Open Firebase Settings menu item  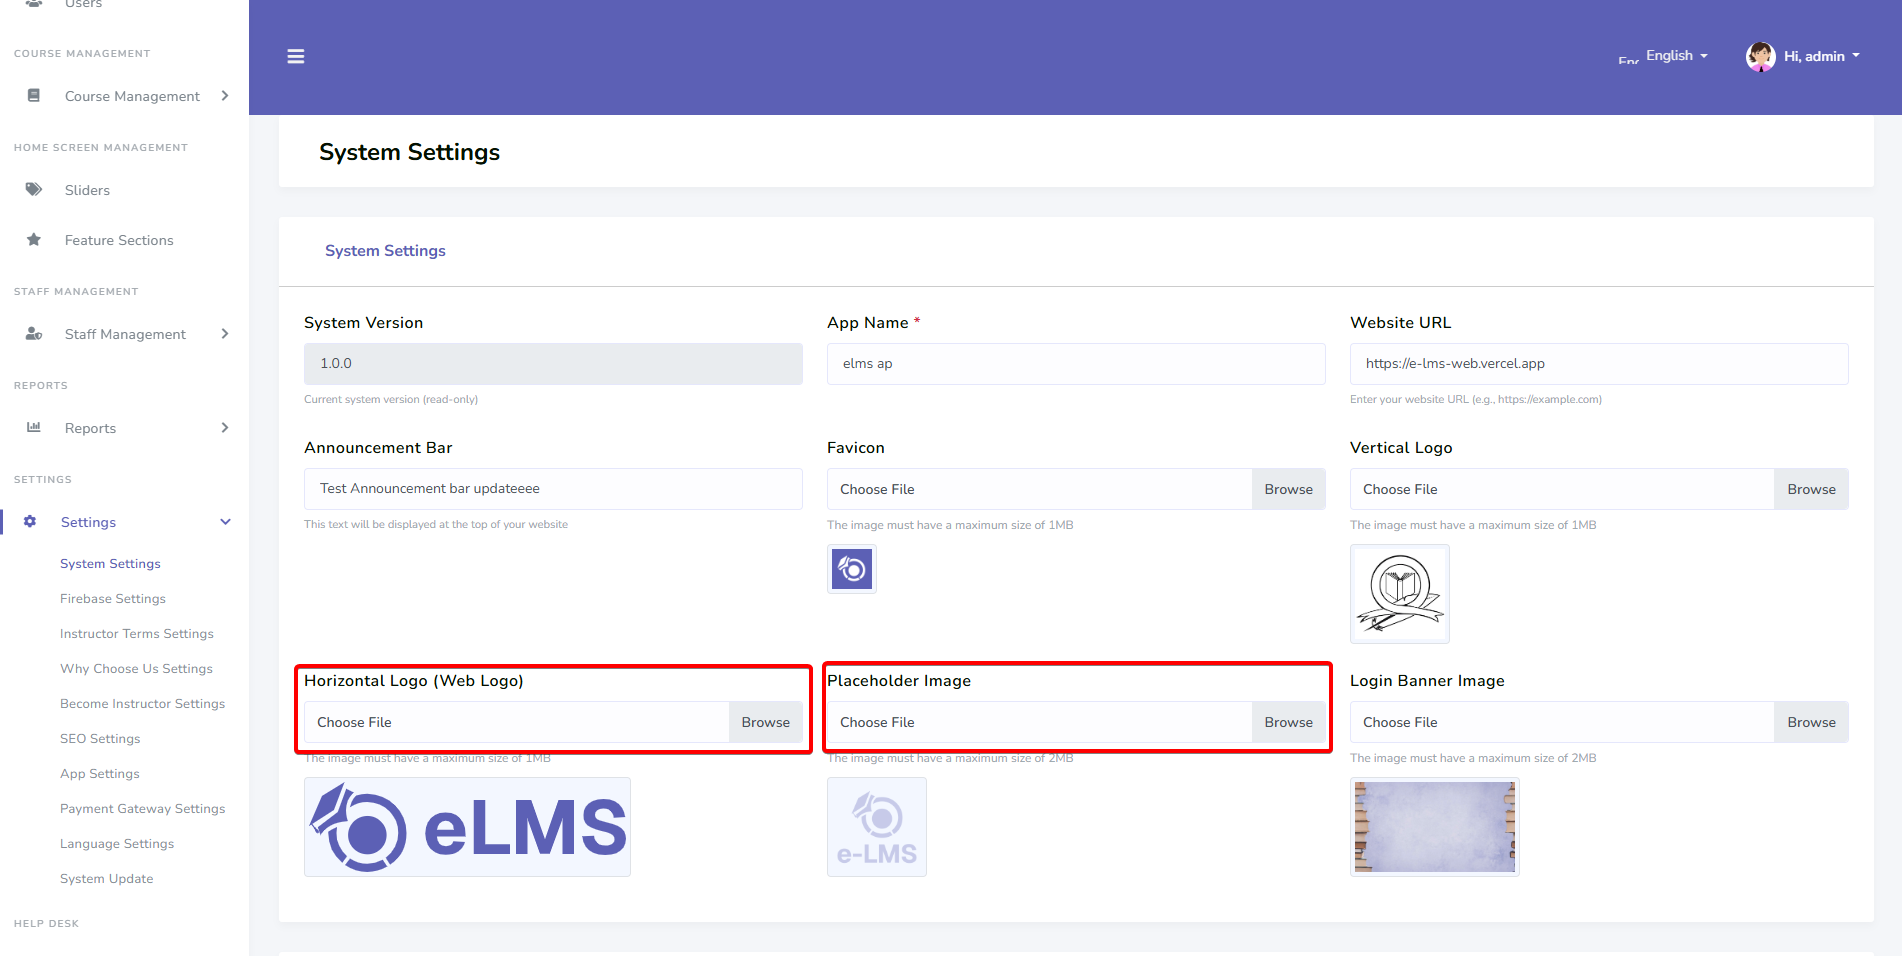pyautogui.click(x=113, y=599)
